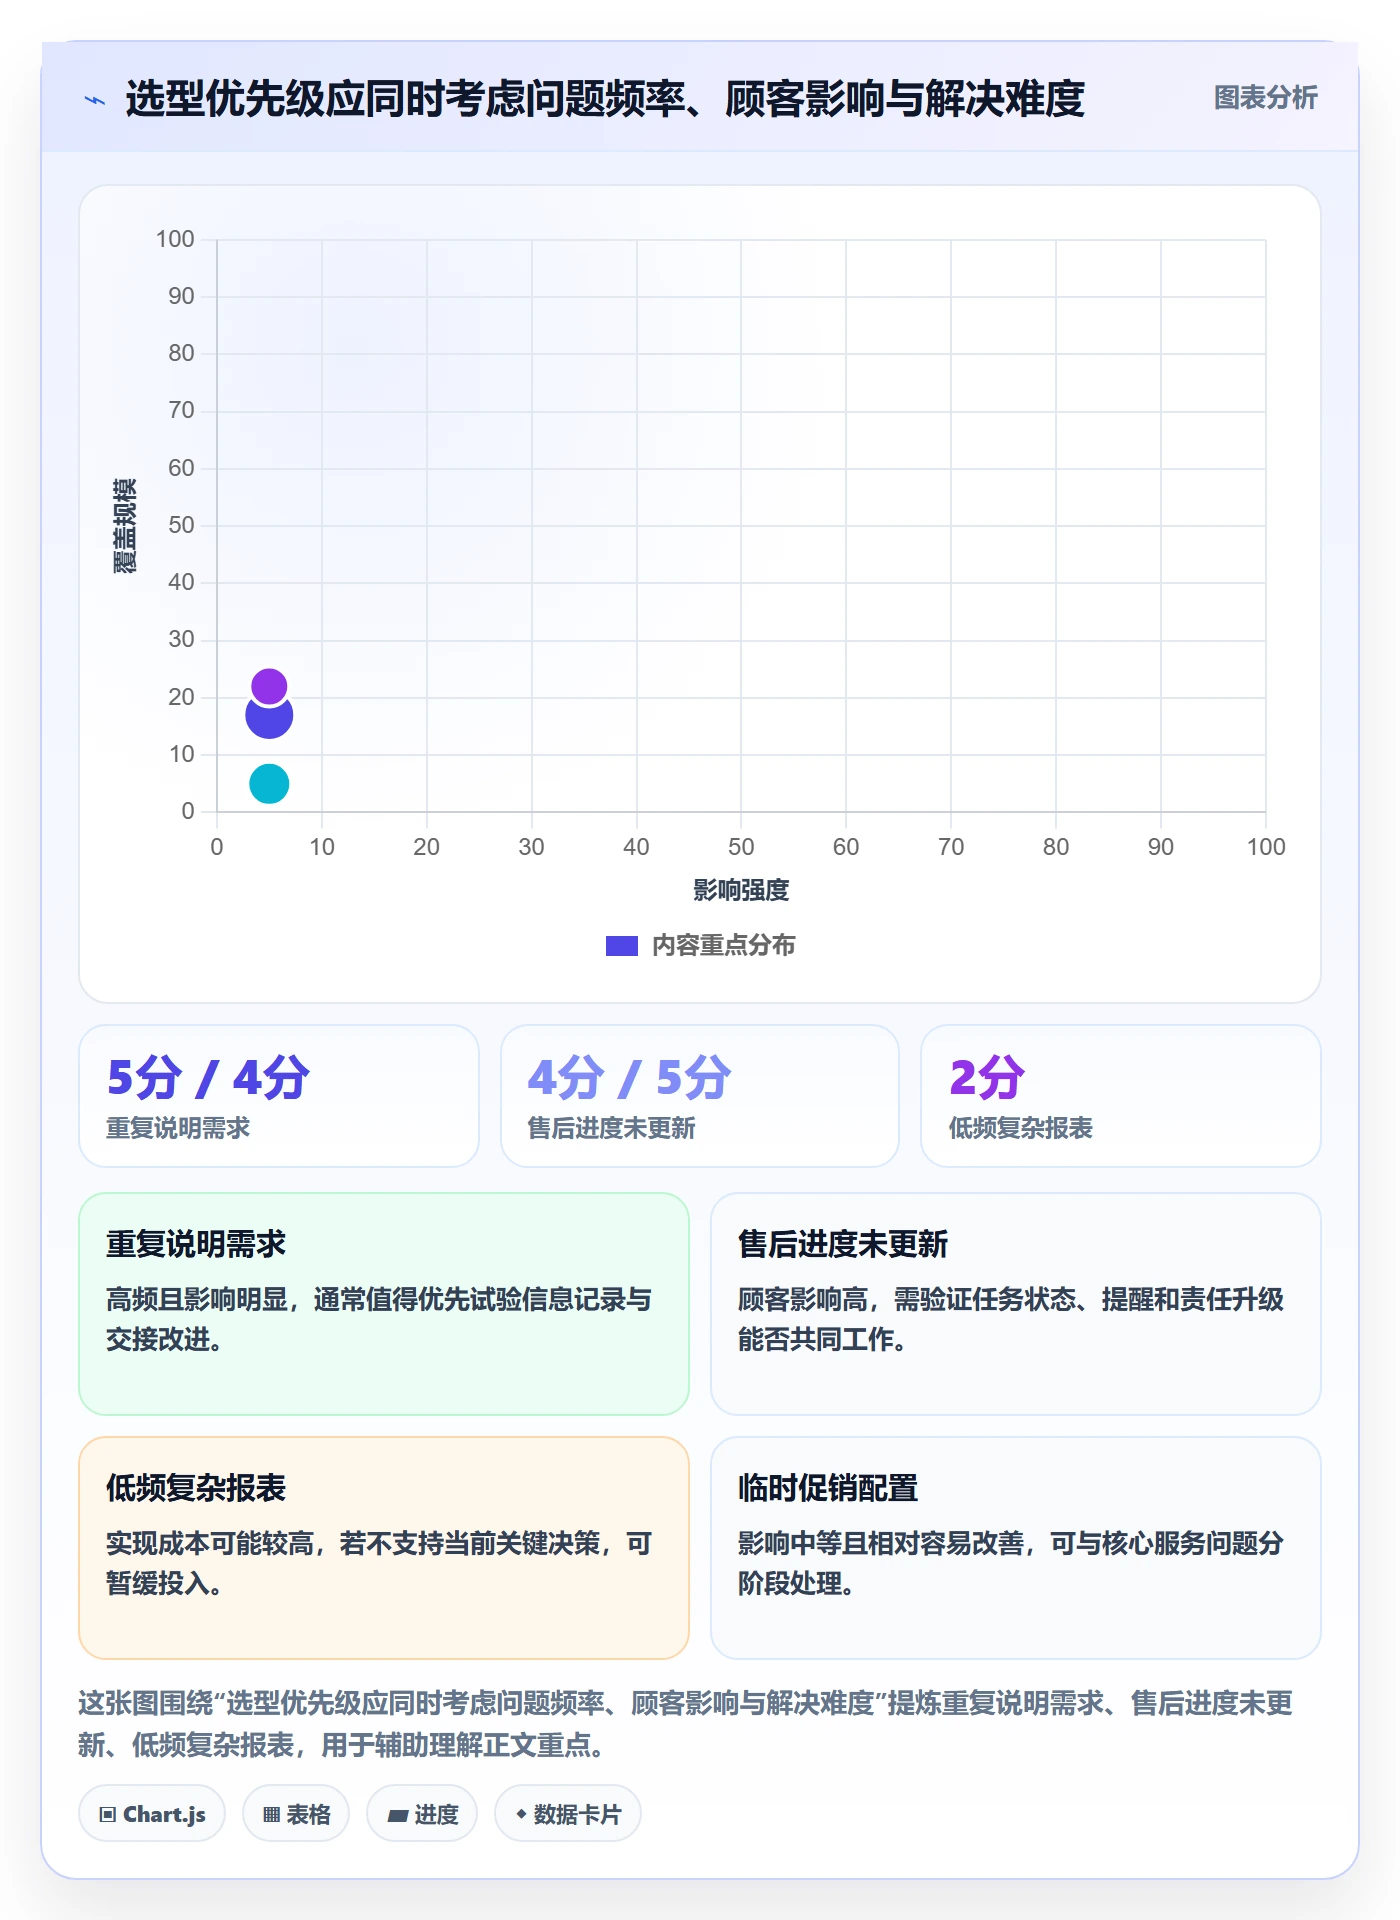Click the diamond icon in 数据卡片 tag
1400x1920 pixels.
pos(521,1813)
